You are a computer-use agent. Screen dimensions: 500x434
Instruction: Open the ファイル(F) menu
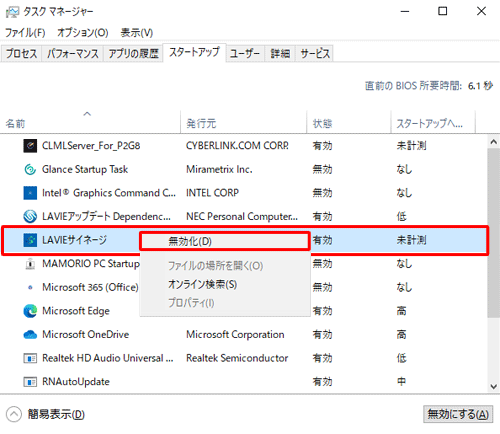[x=25, y=33]
